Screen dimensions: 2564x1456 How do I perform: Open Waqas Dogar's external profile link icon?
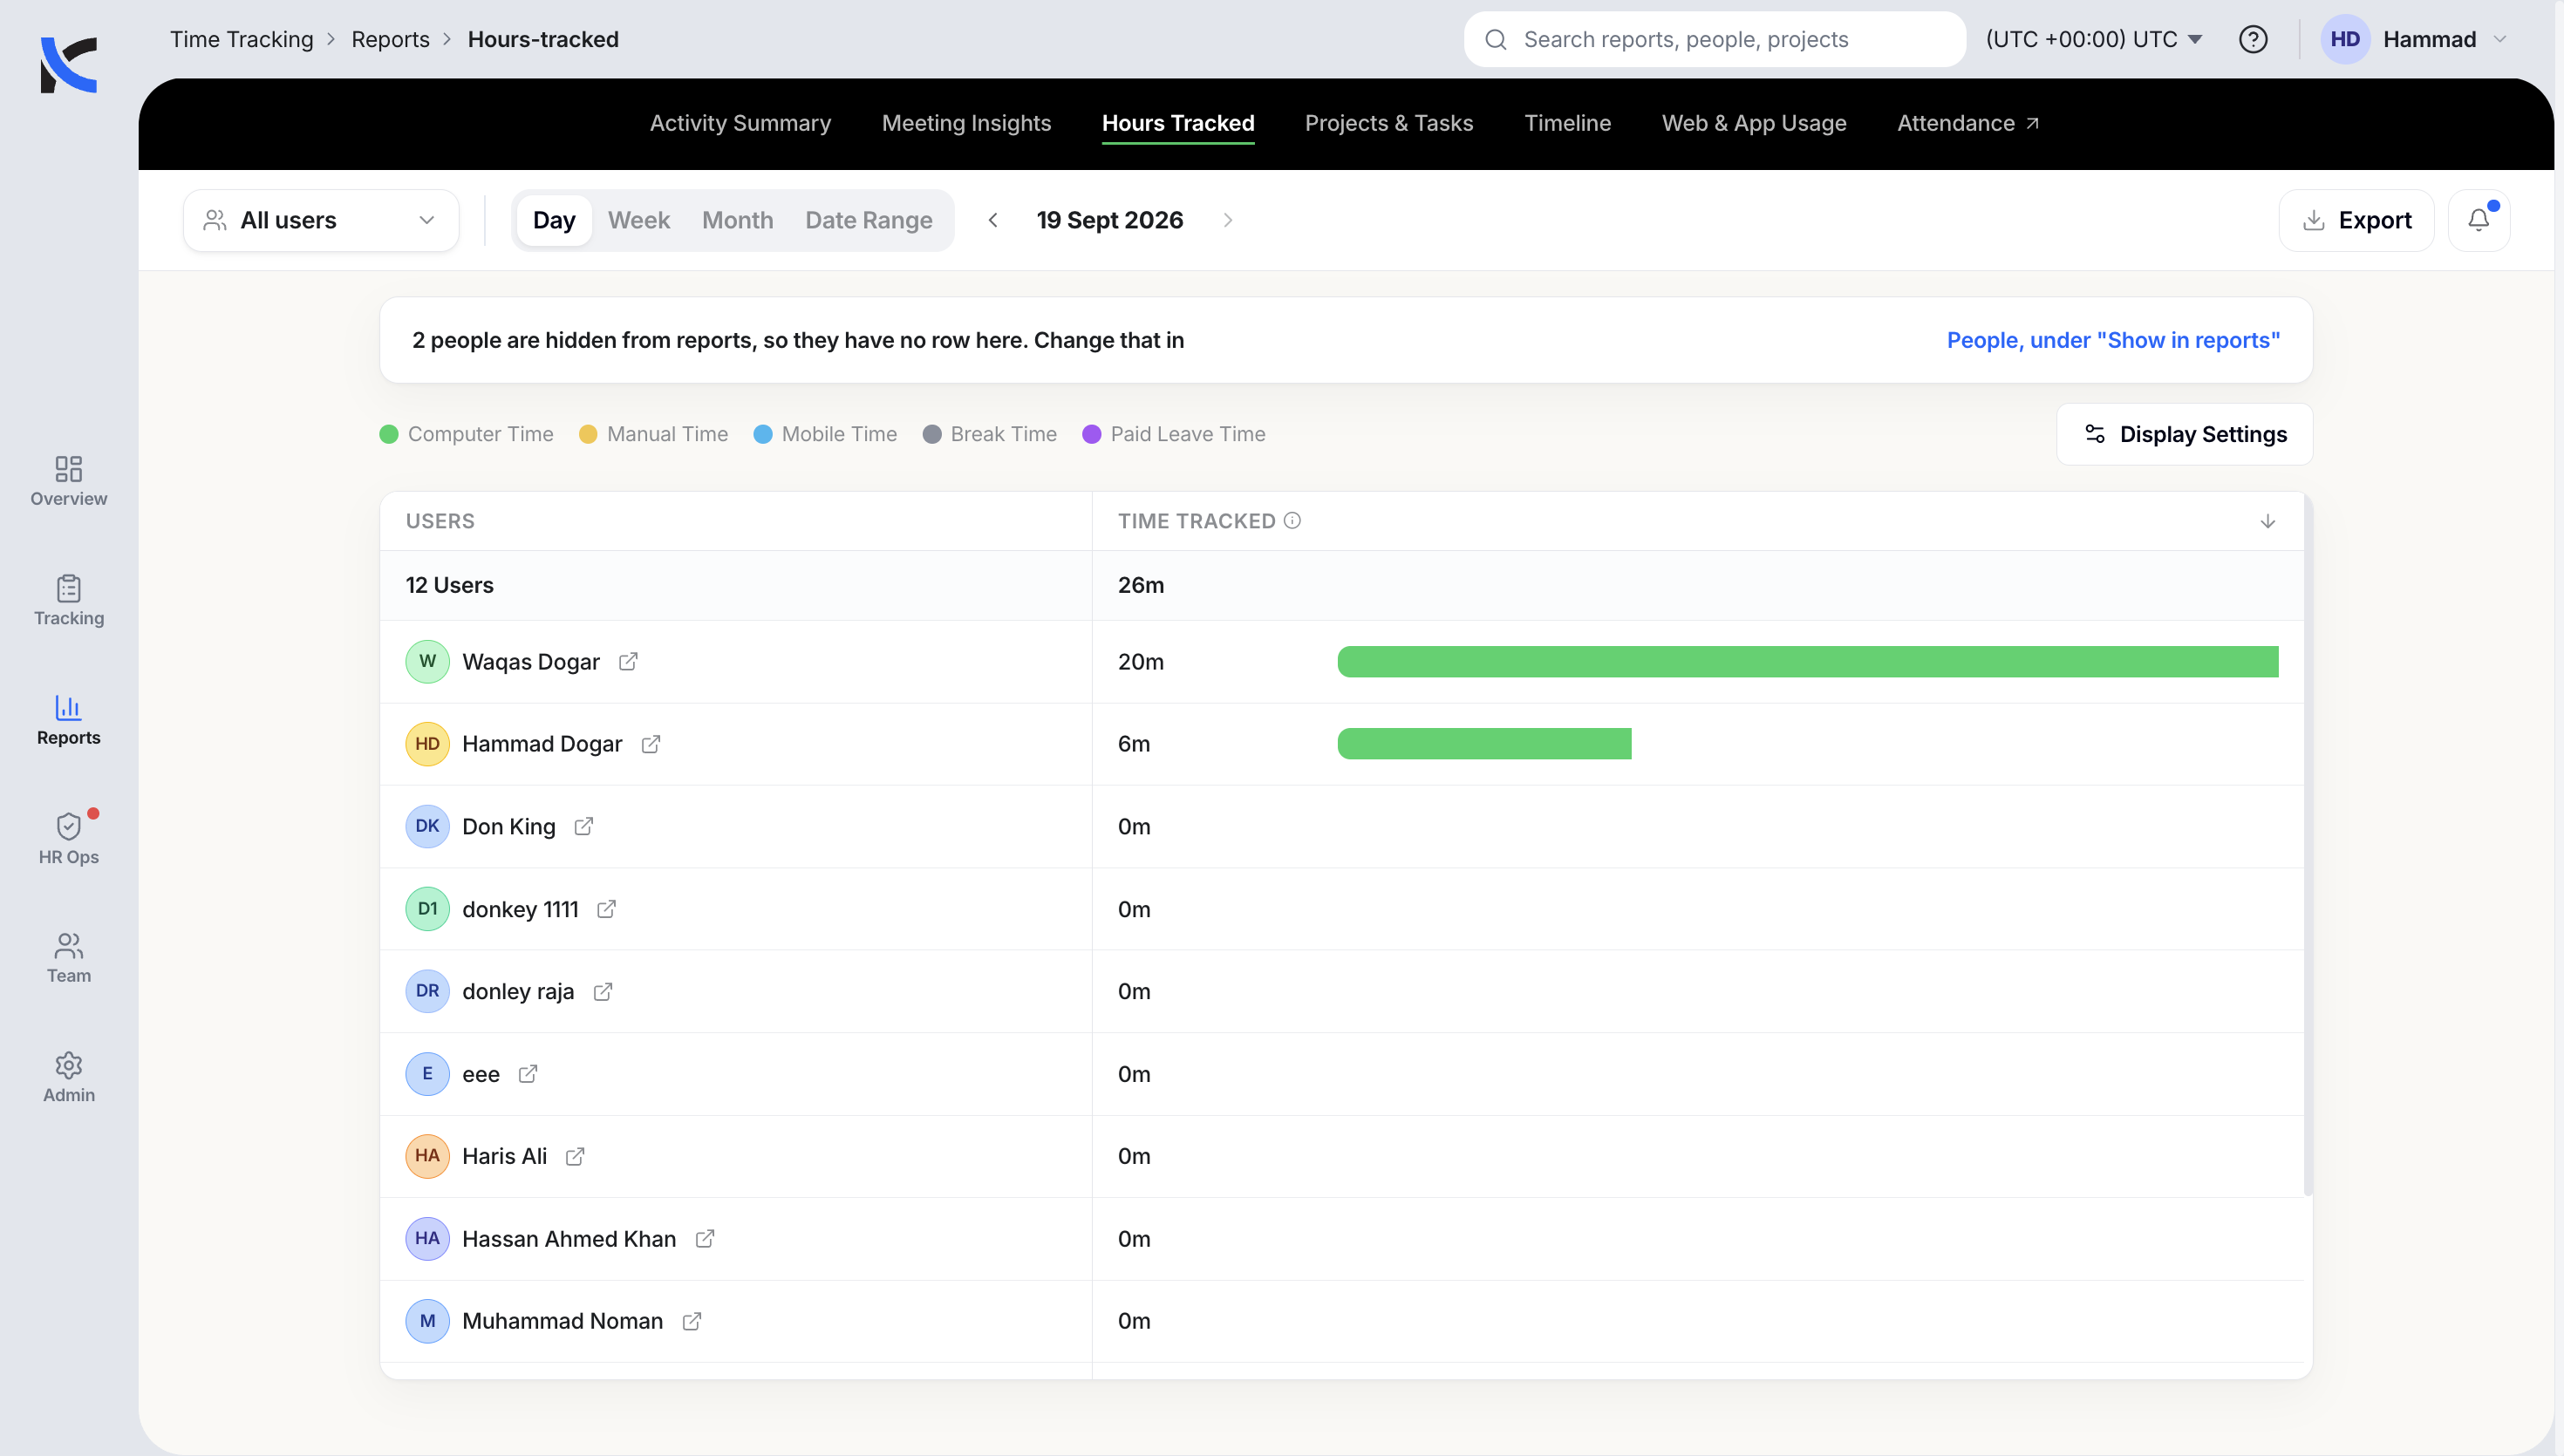(x=628, y=662)
